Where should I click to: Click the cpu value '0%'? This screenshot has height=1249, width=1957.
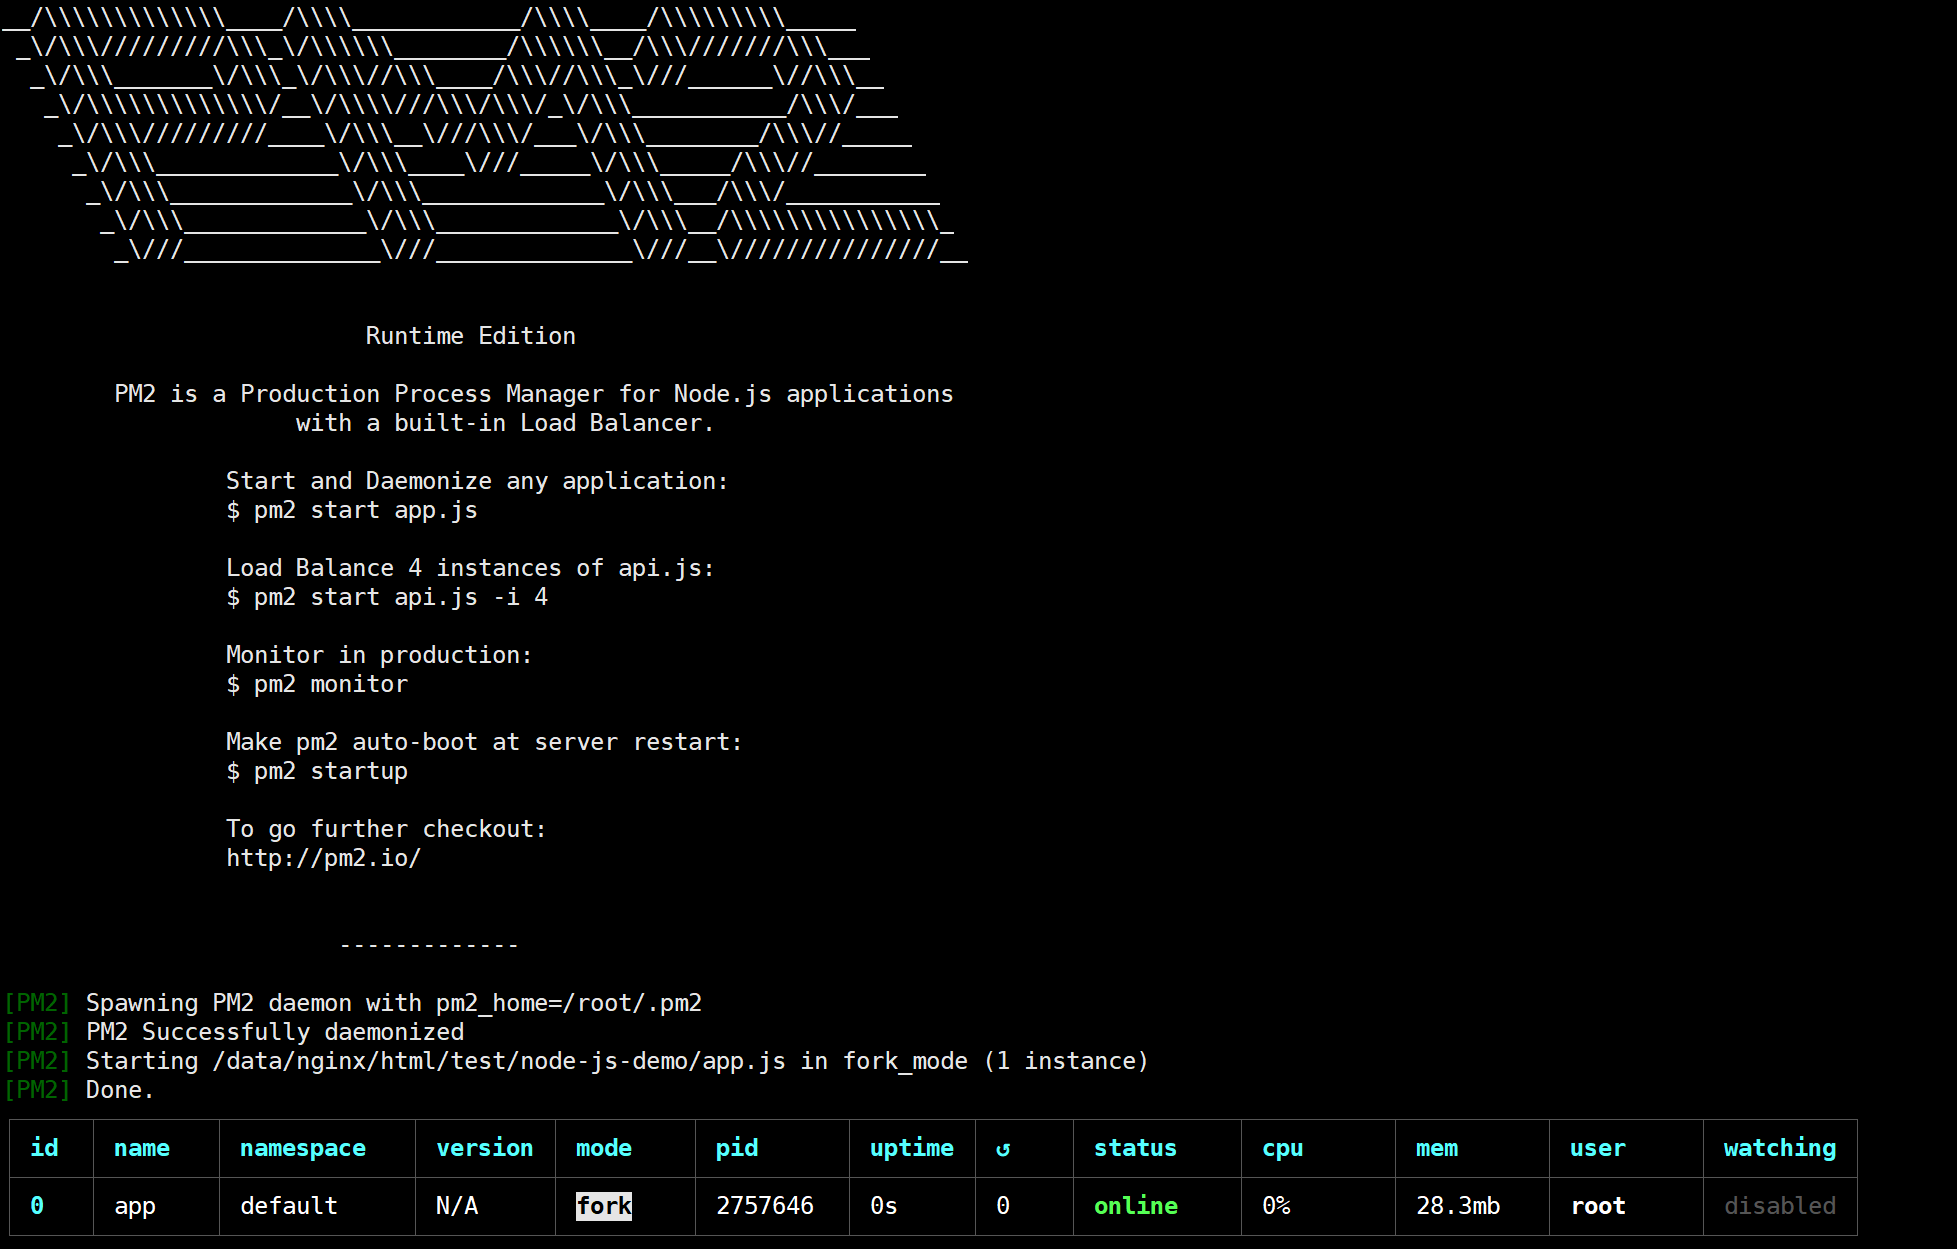pyautogui.click(x=1276, y=1206)
